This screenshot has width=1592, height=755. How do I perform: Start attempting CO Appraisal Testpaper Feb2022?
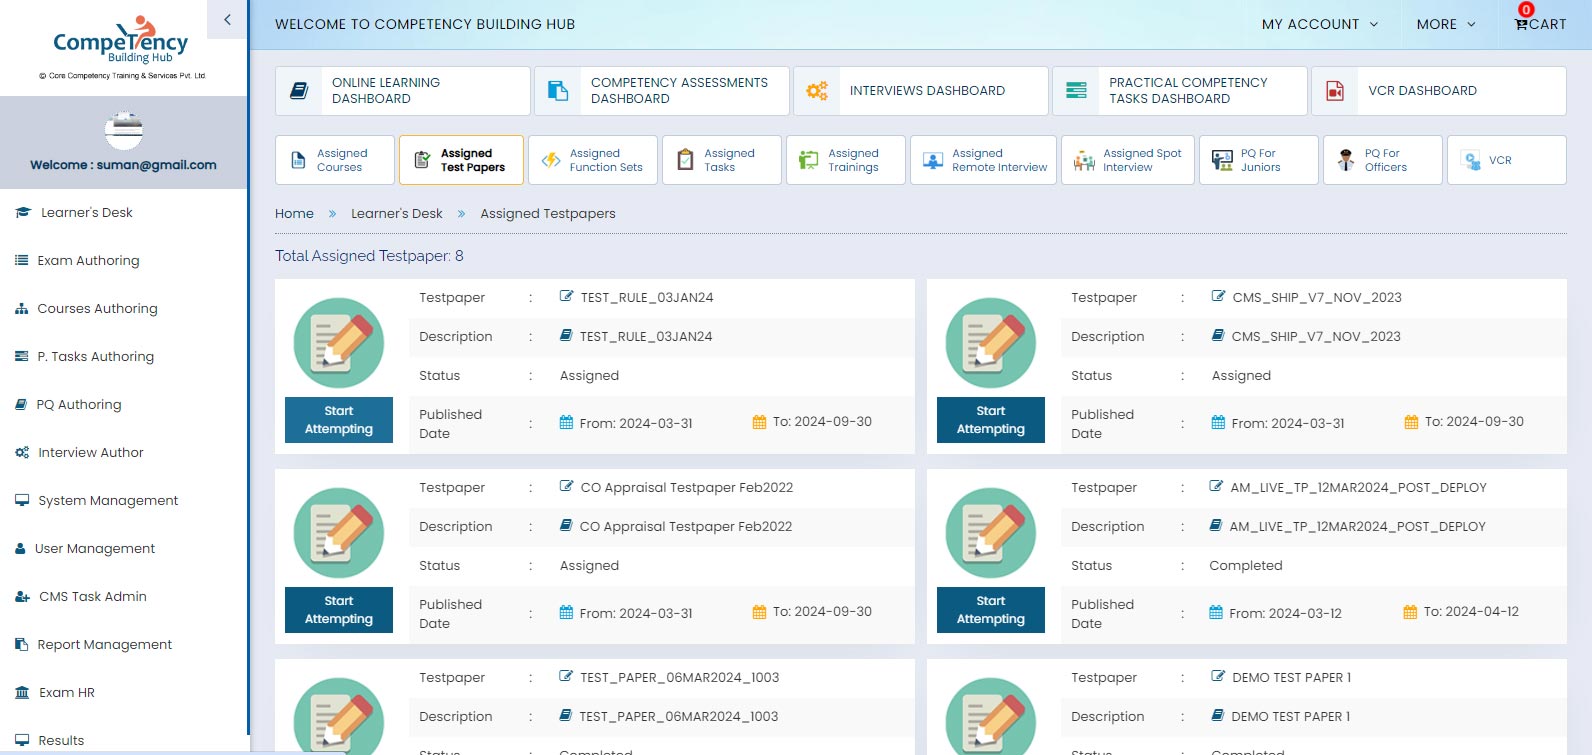tap(339, 610)
